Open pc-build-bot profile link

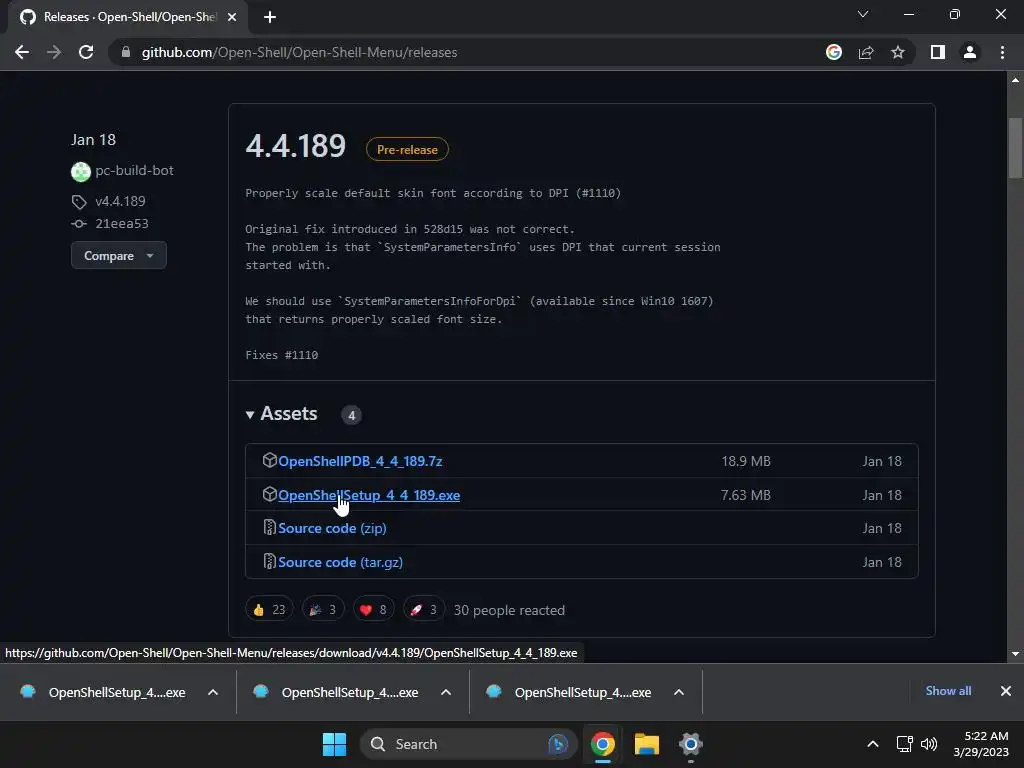(135, 170)
